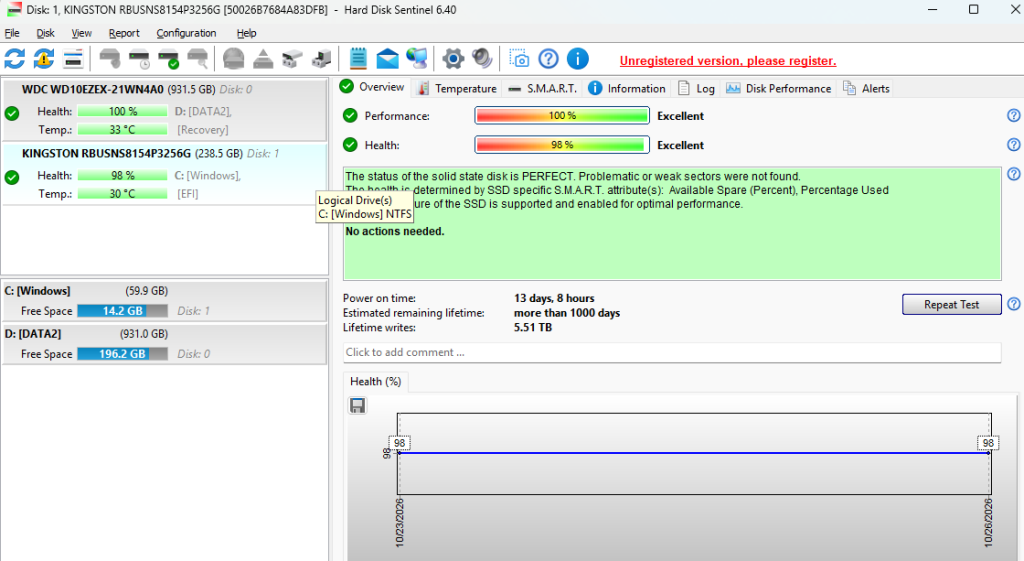Click the eject triangle disk toolbar icon

click(263, 59)
